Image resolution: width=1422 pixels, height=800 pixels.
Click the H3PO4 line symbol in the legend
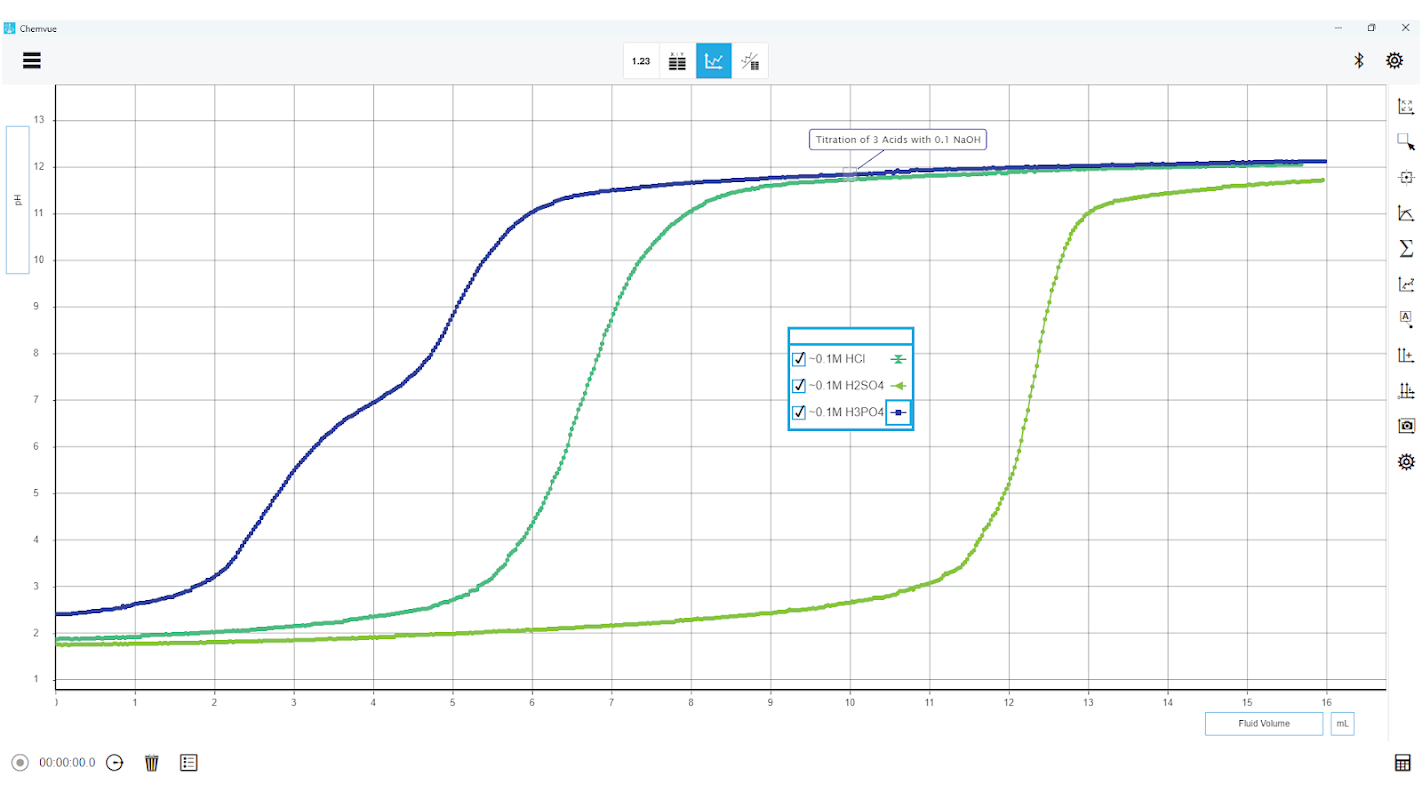pyautogui.click(x=898, y=412)
